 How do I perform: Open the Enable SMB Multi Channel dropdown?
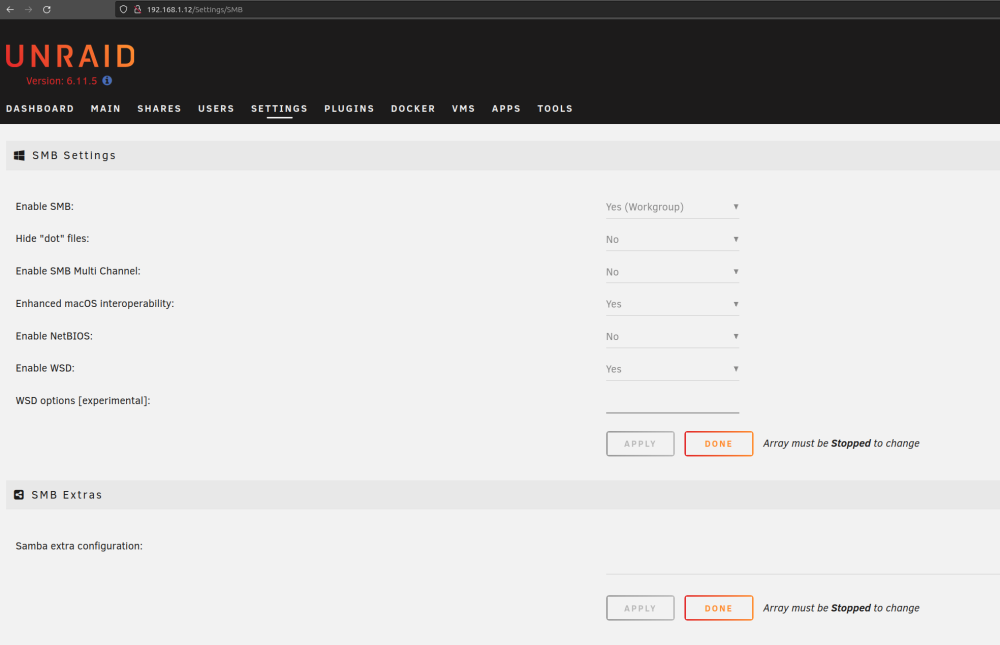(x=672, y=272)
